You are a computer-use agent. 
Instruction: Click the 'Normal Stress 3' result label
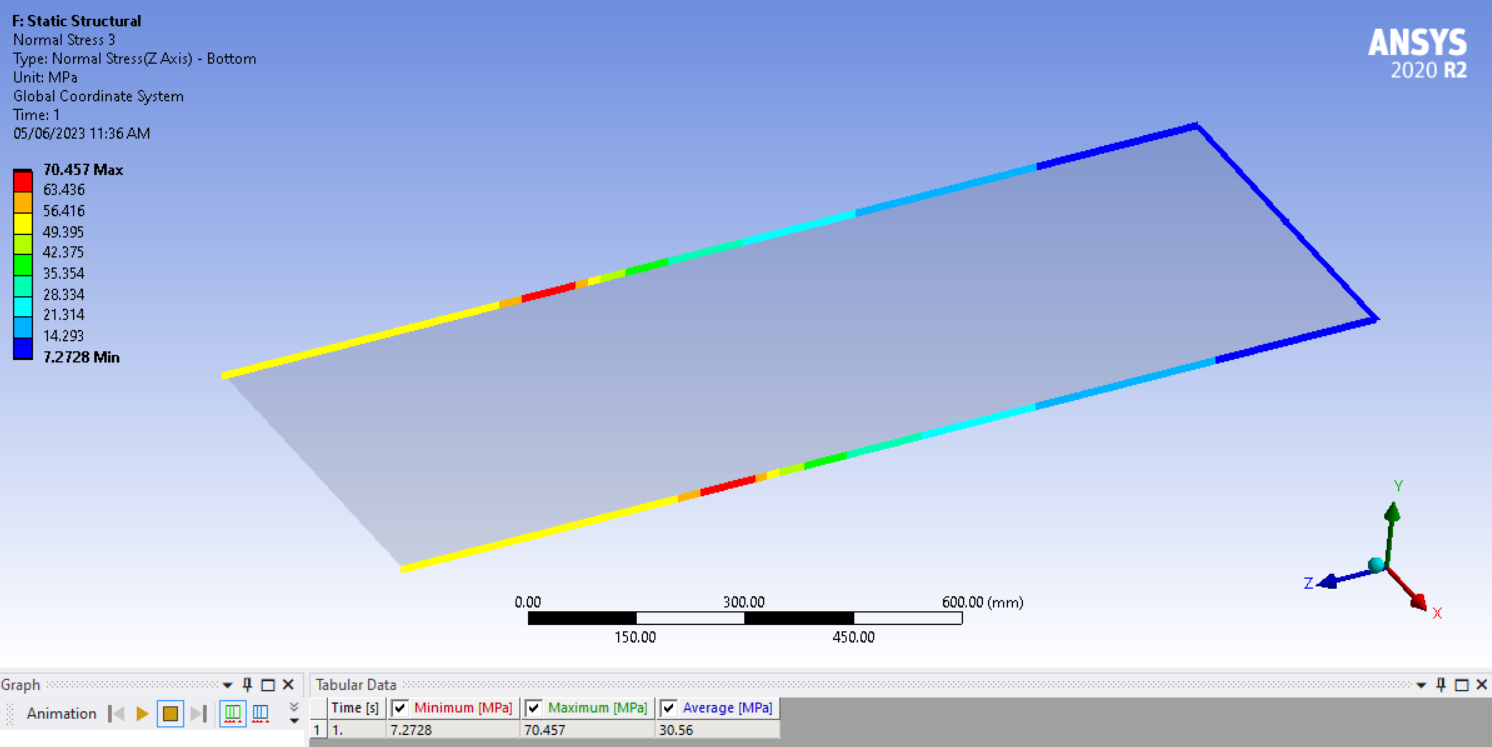point(64,40)
